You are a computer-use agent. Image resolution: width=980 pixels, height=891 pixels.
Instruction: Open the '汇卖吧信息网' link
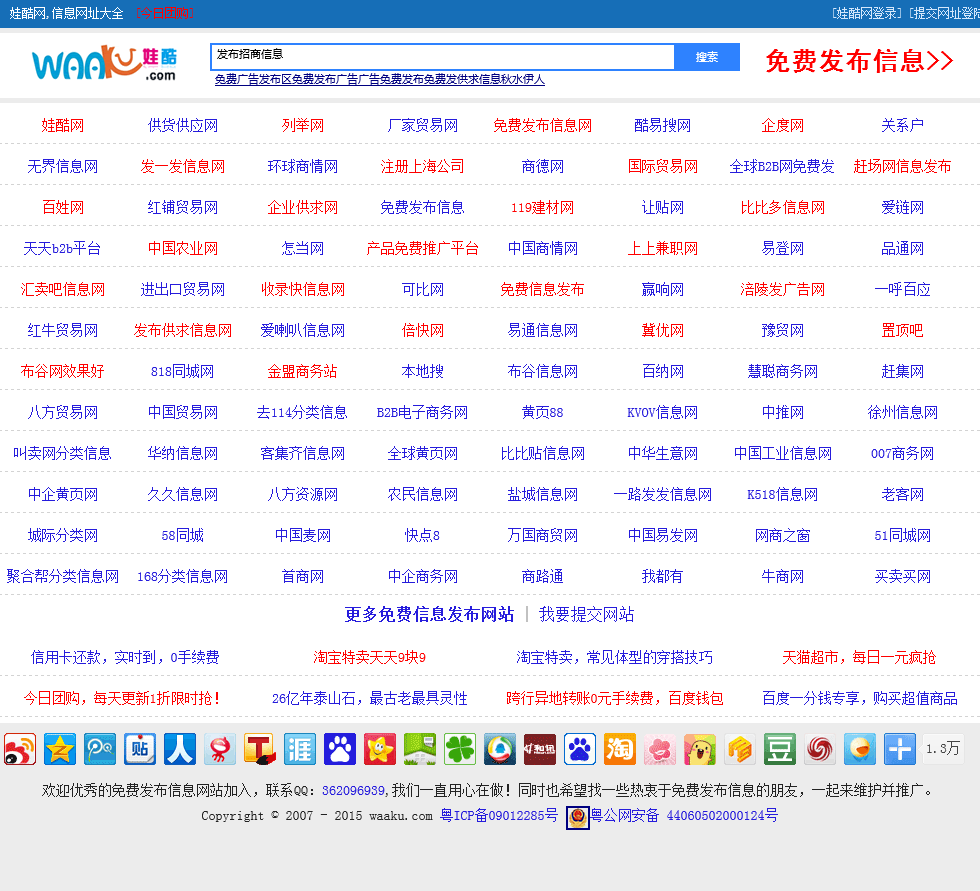tap(62, 290)
